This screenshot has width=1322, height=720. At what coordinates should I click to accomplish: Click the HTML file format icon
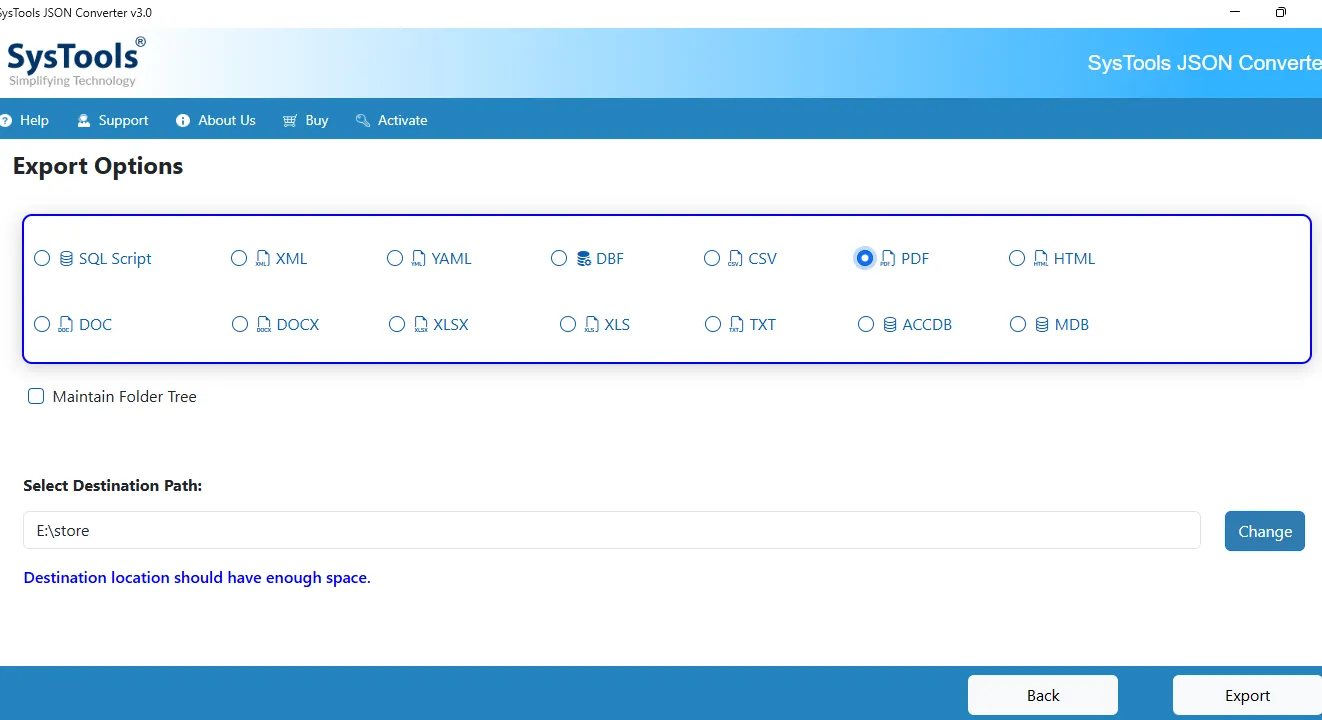click(x=1041, y=259)
